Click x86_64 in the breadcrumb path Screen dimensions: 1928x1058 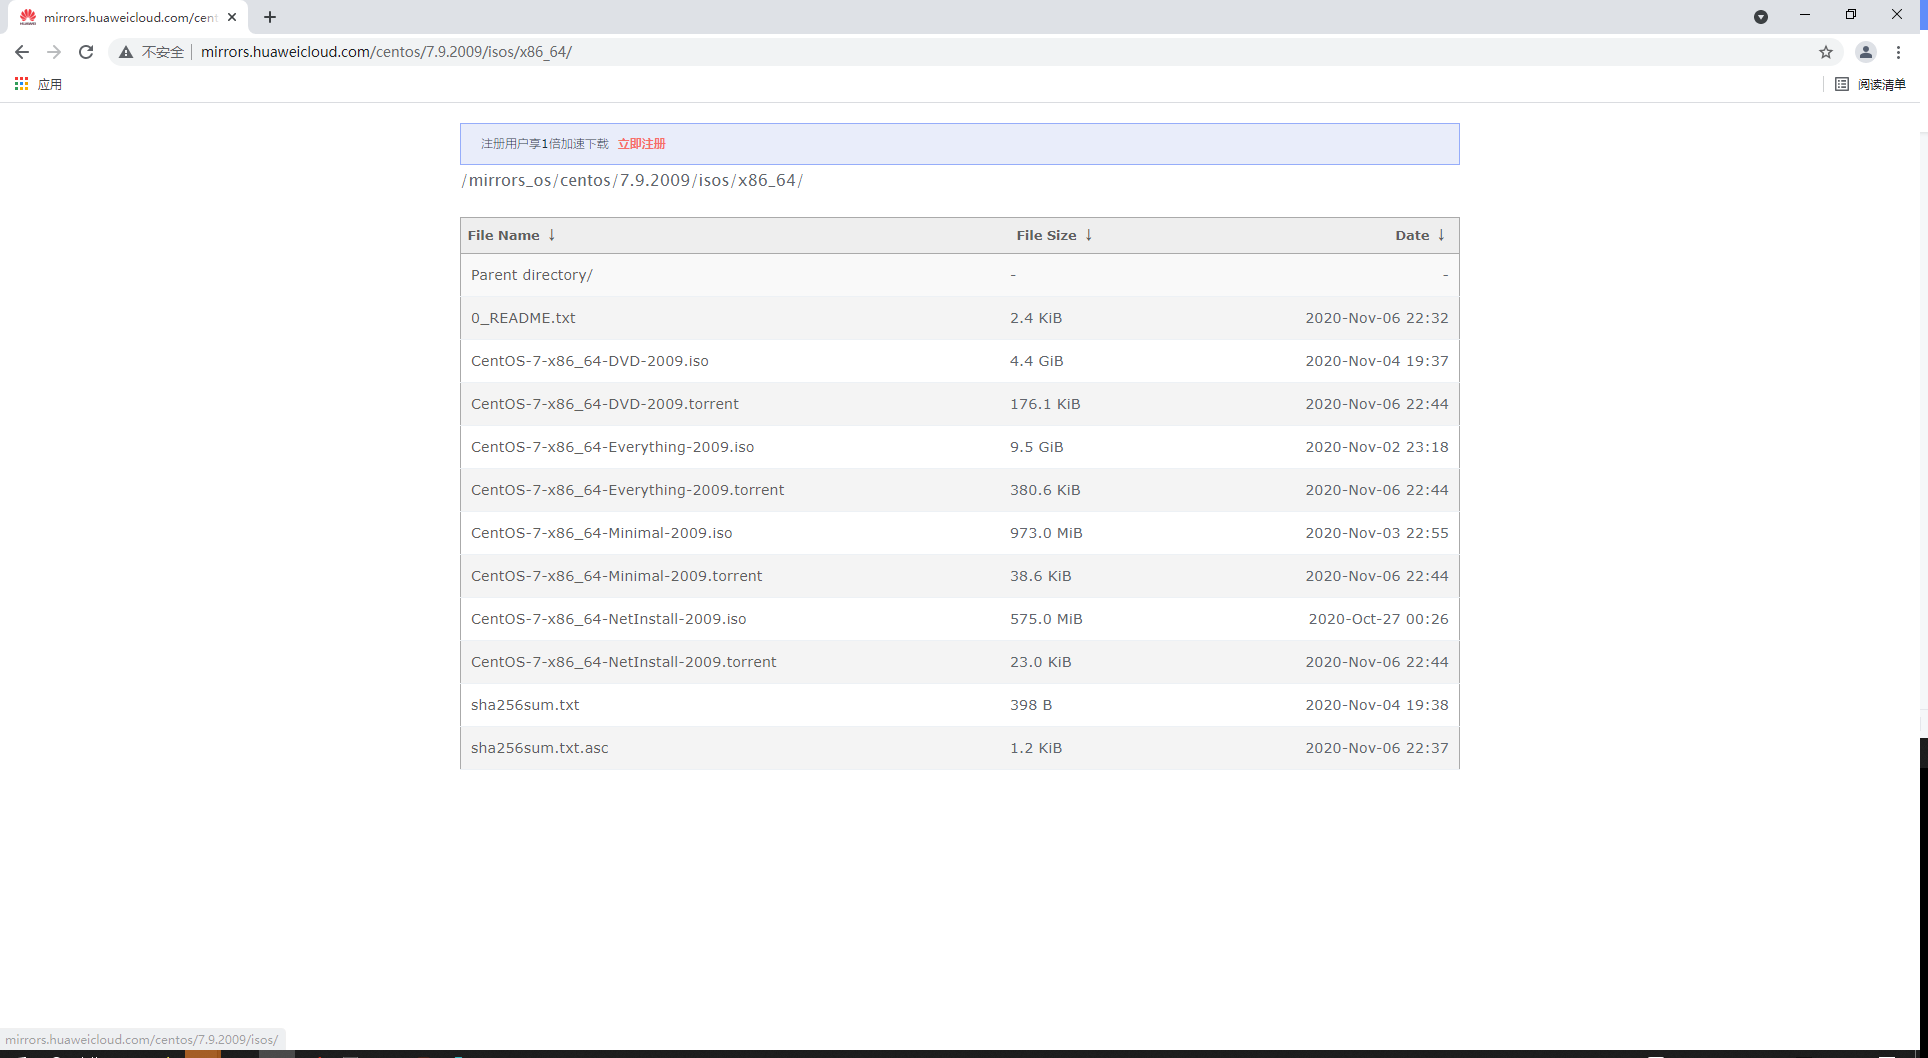pos(767,181)
